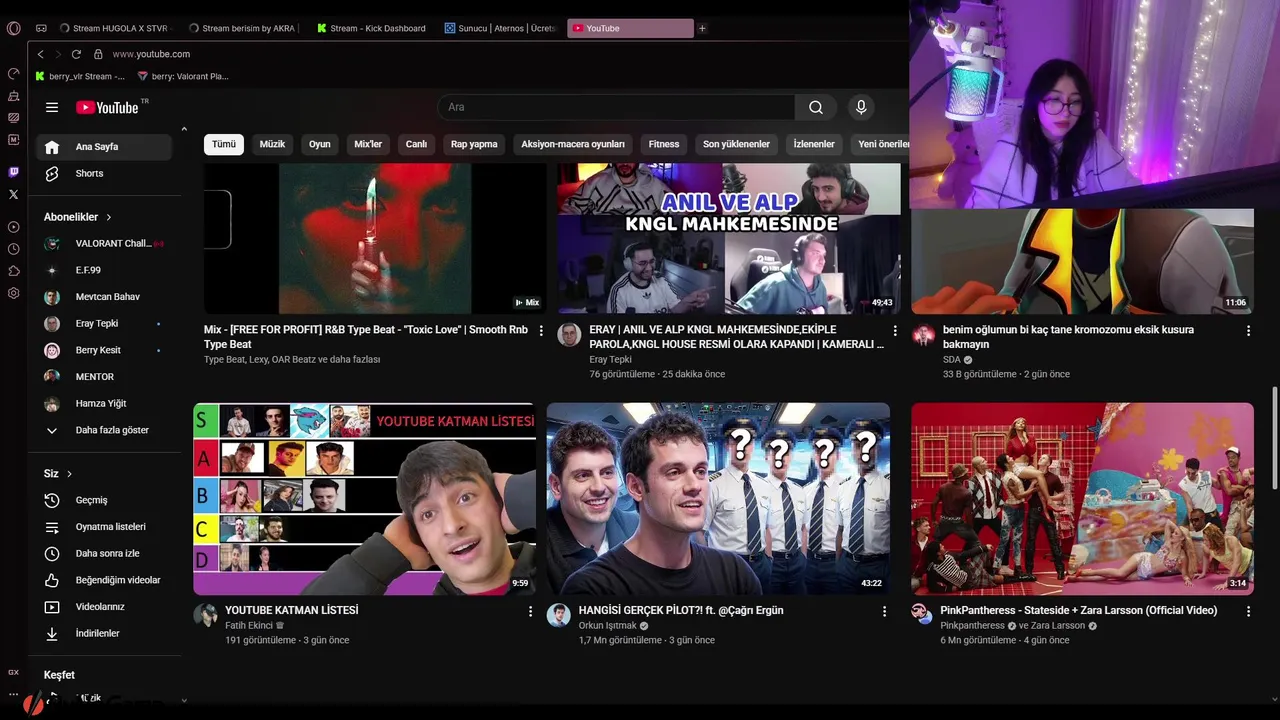The height and width of the screenshot is (720, 1280).
Task: Select the Fitness filter chip
Action: coord(664,144)
